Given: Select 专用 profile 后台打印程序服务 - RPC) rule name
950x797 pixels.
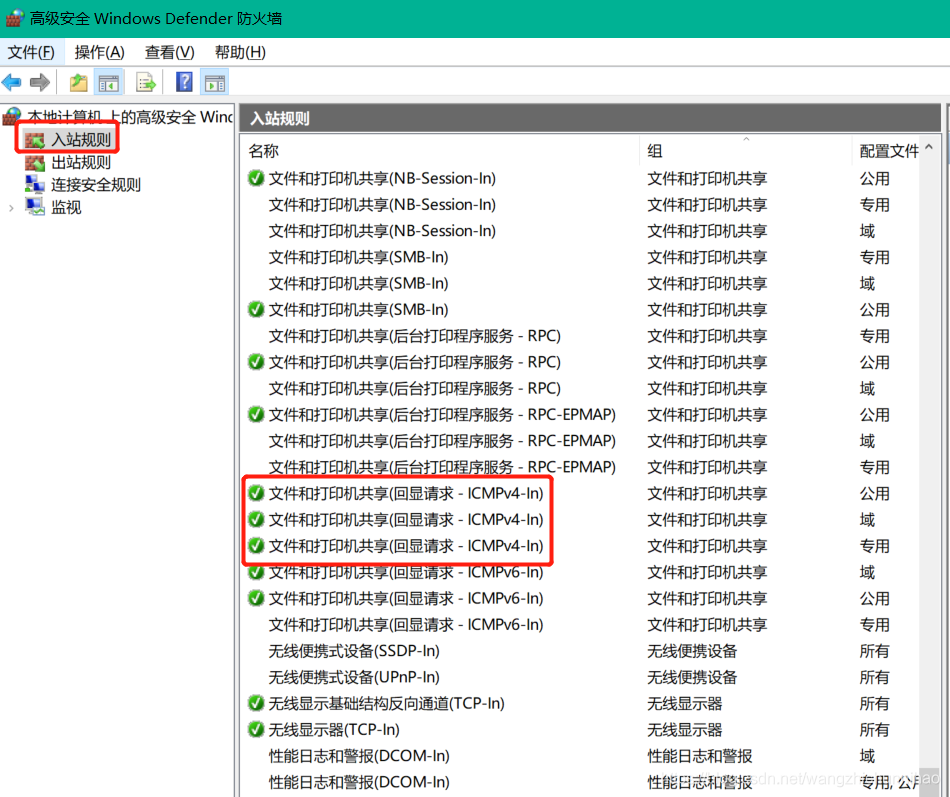Looking at the screenshot, I should pos(414,336).
